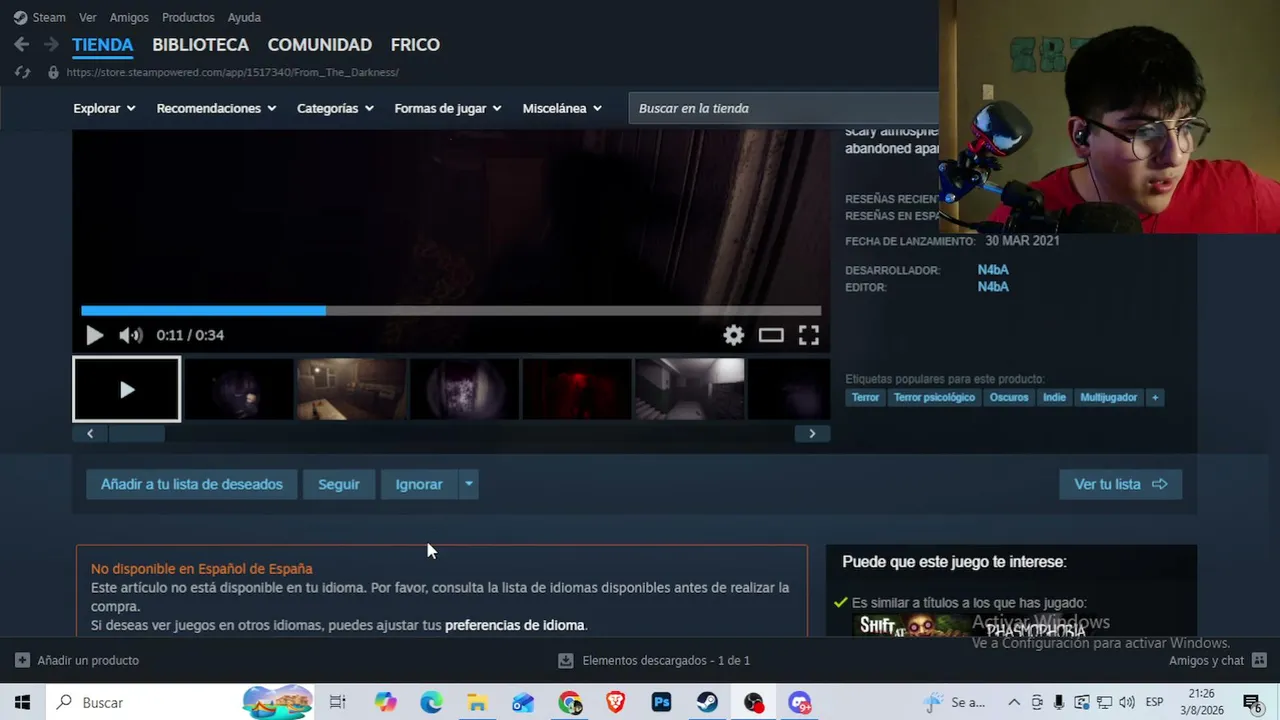The height and width of the screenshot is (720, 1280).
Task: Open the preferencias de idioma link
Action: click(x=514, y=625)
